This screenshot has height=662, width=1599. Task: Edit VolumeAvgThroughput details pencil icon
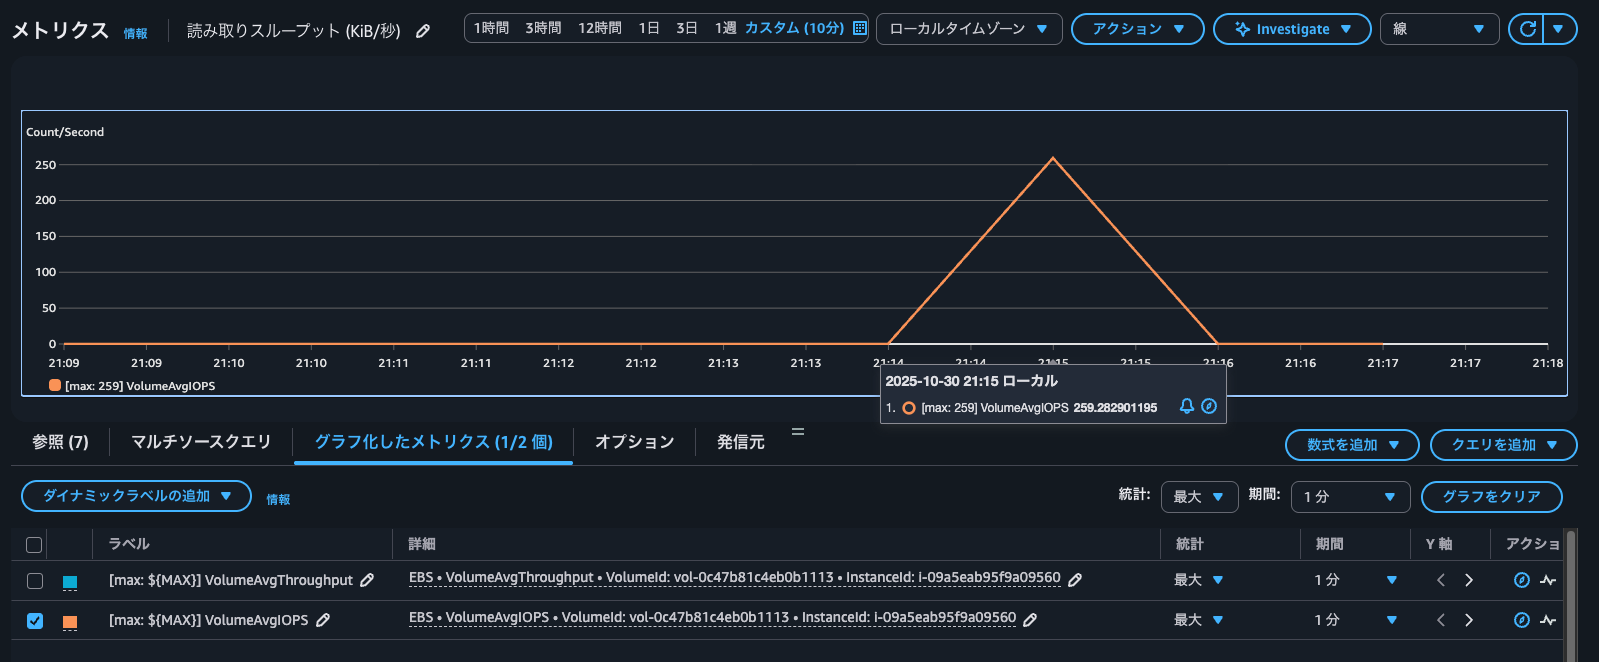pos(1075,580)
